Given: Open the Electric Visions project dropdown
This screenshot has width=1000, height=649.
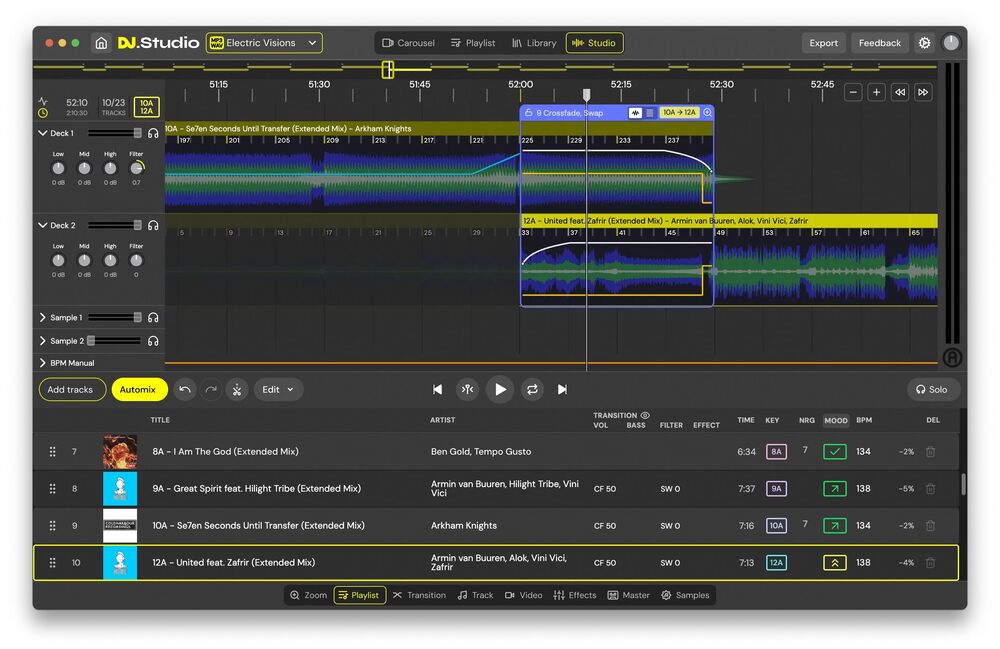Looking at the screenshot, I should point(266,43).
